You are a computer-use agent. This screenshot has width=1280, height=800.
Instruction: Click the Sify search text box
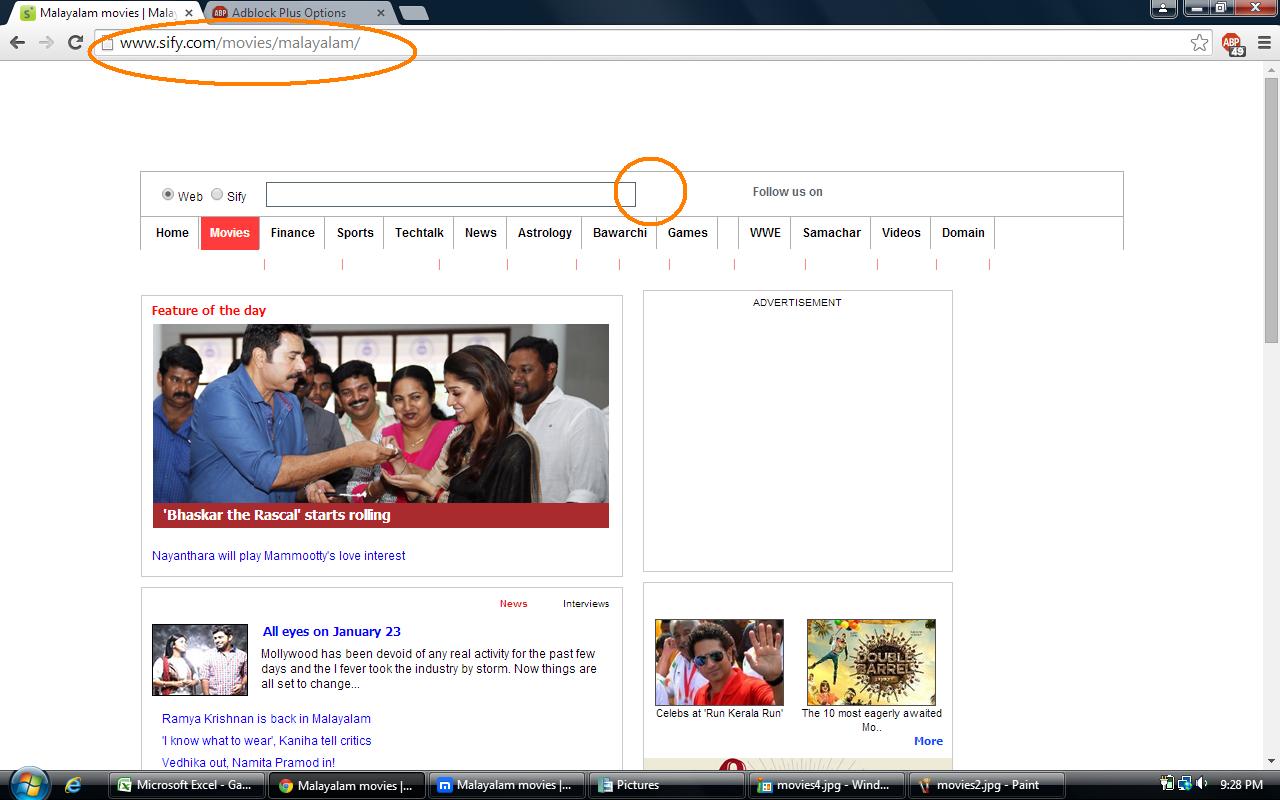point(450,194)
